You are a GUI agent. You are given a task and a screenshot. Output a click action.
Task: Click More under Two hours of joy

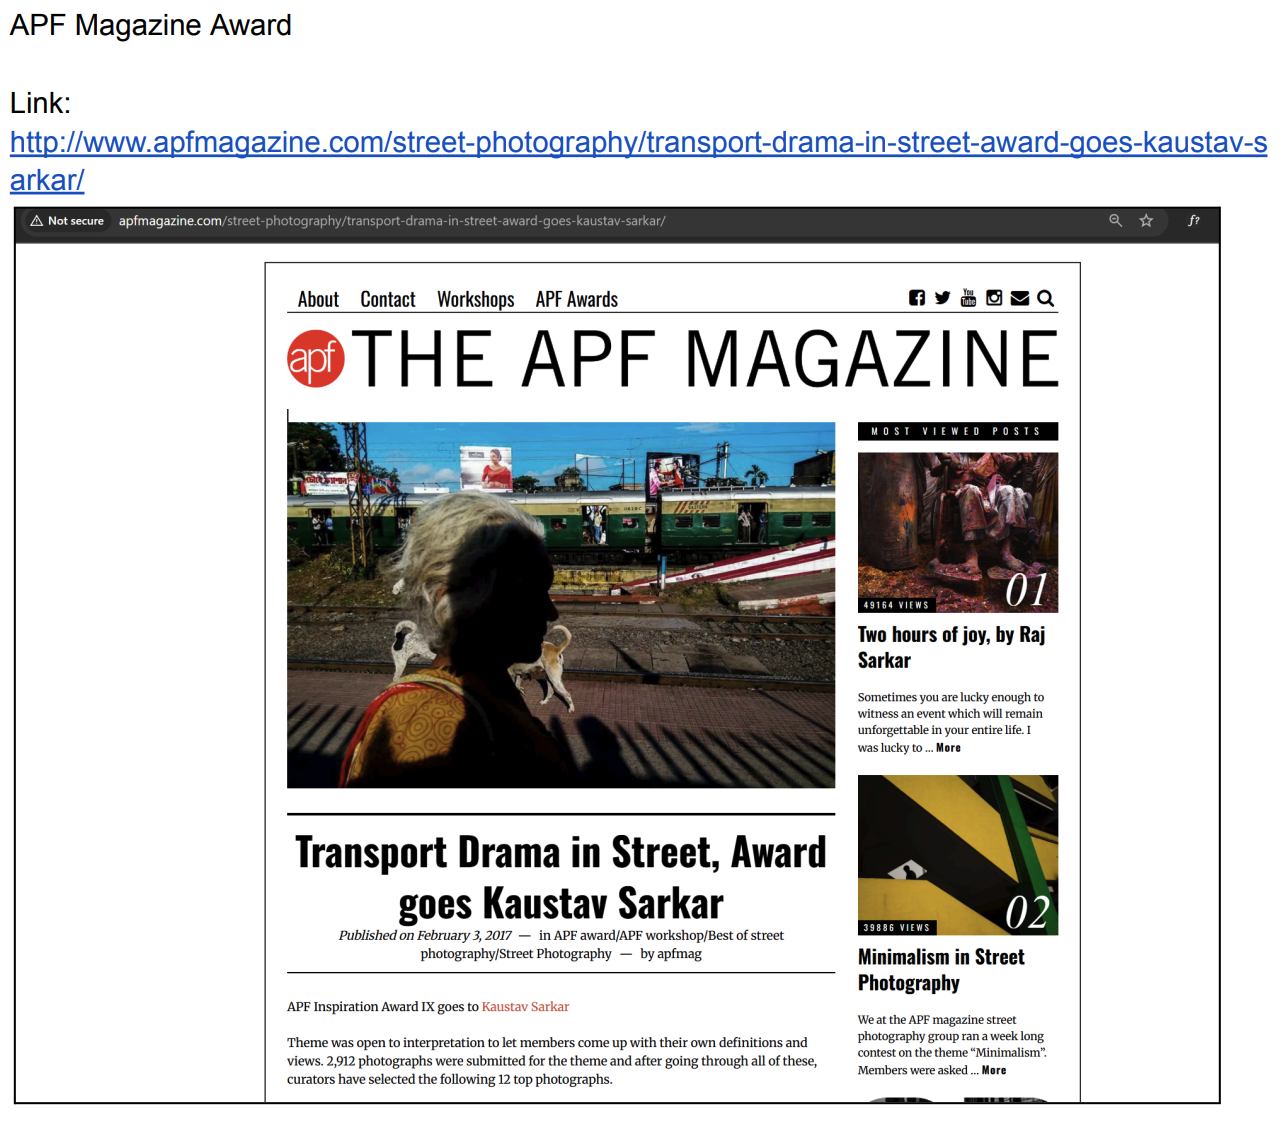pos(948,748)
